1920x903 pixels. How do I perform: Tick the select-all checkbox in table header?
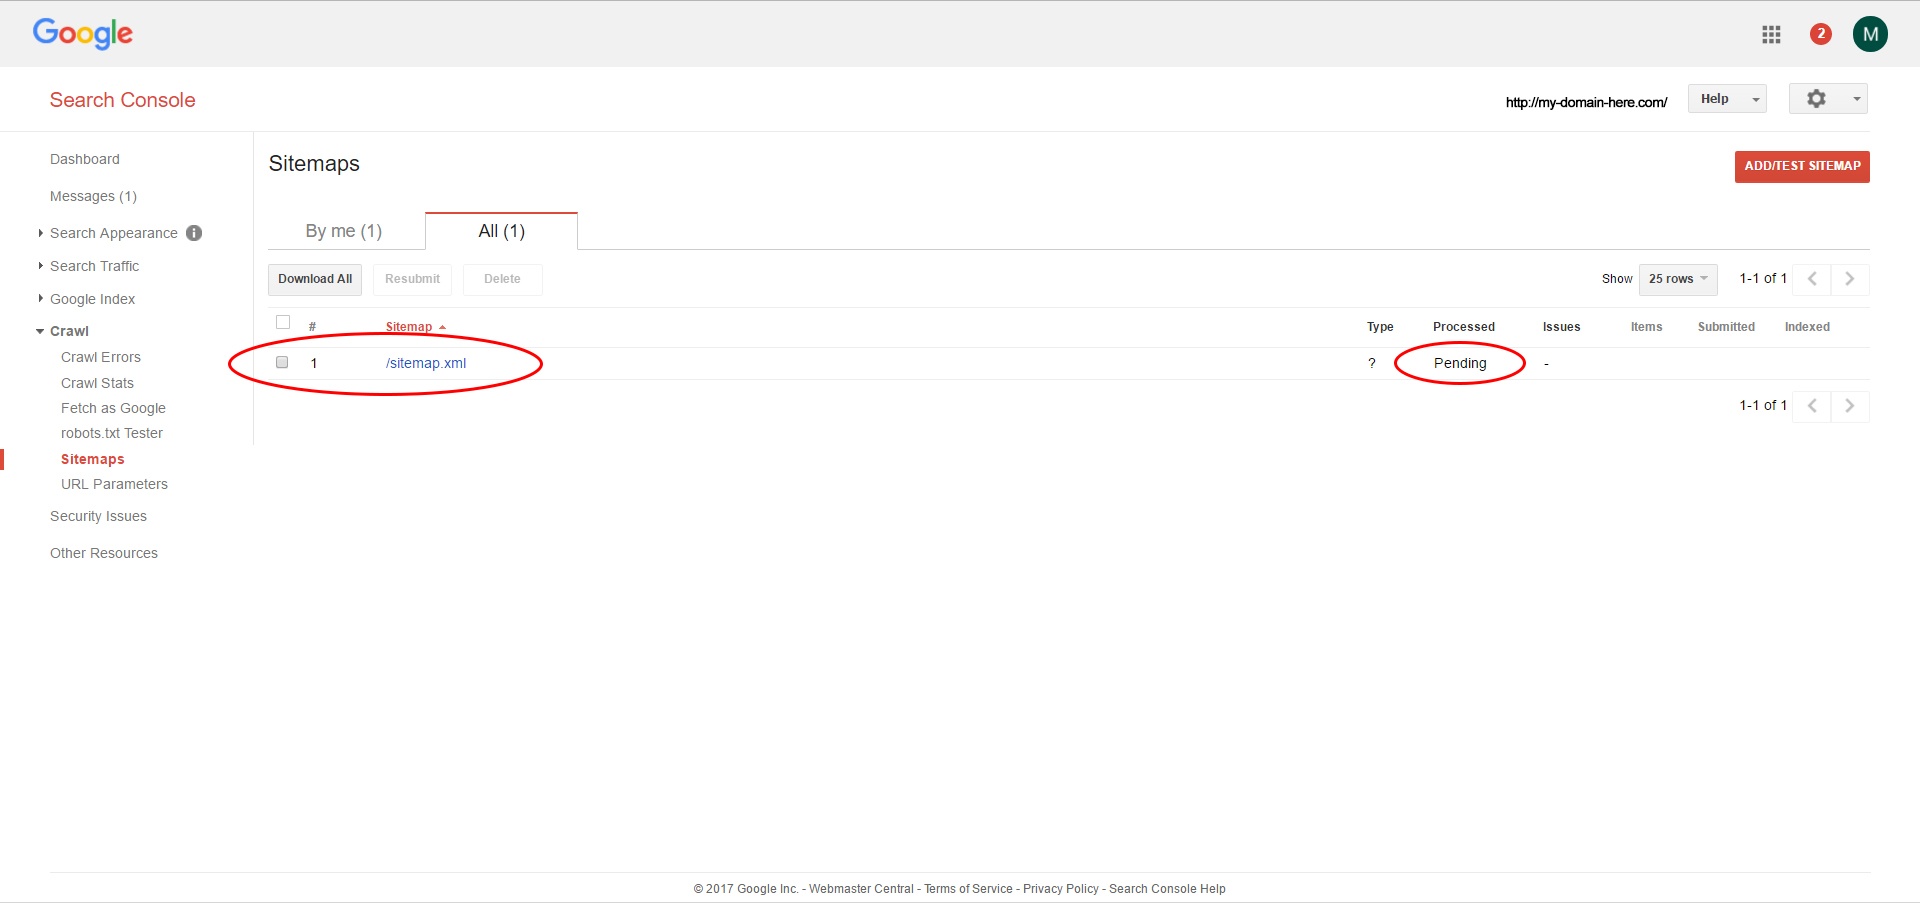click(x=283, y=322)
